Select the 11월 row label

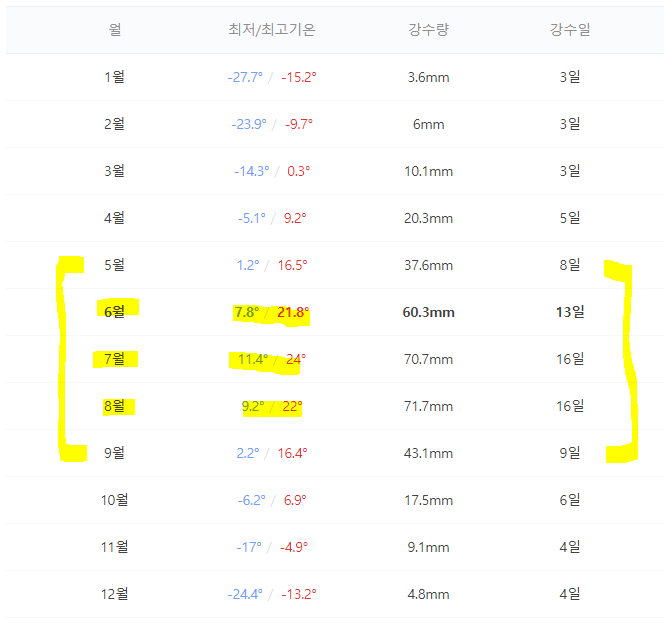(x=114, y=547)
